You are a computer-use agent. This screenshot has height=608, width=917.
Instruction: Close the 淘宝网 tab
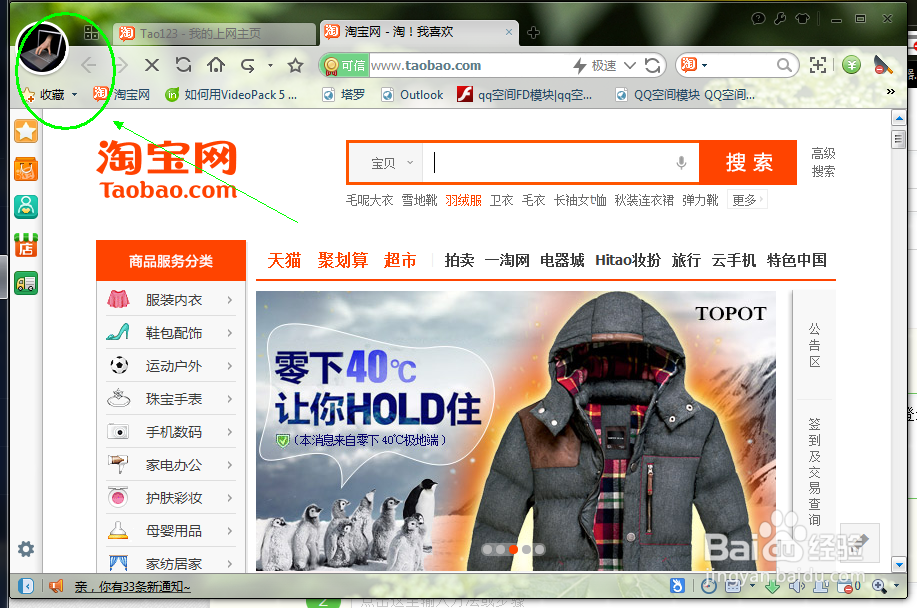[x=509, y=32]
